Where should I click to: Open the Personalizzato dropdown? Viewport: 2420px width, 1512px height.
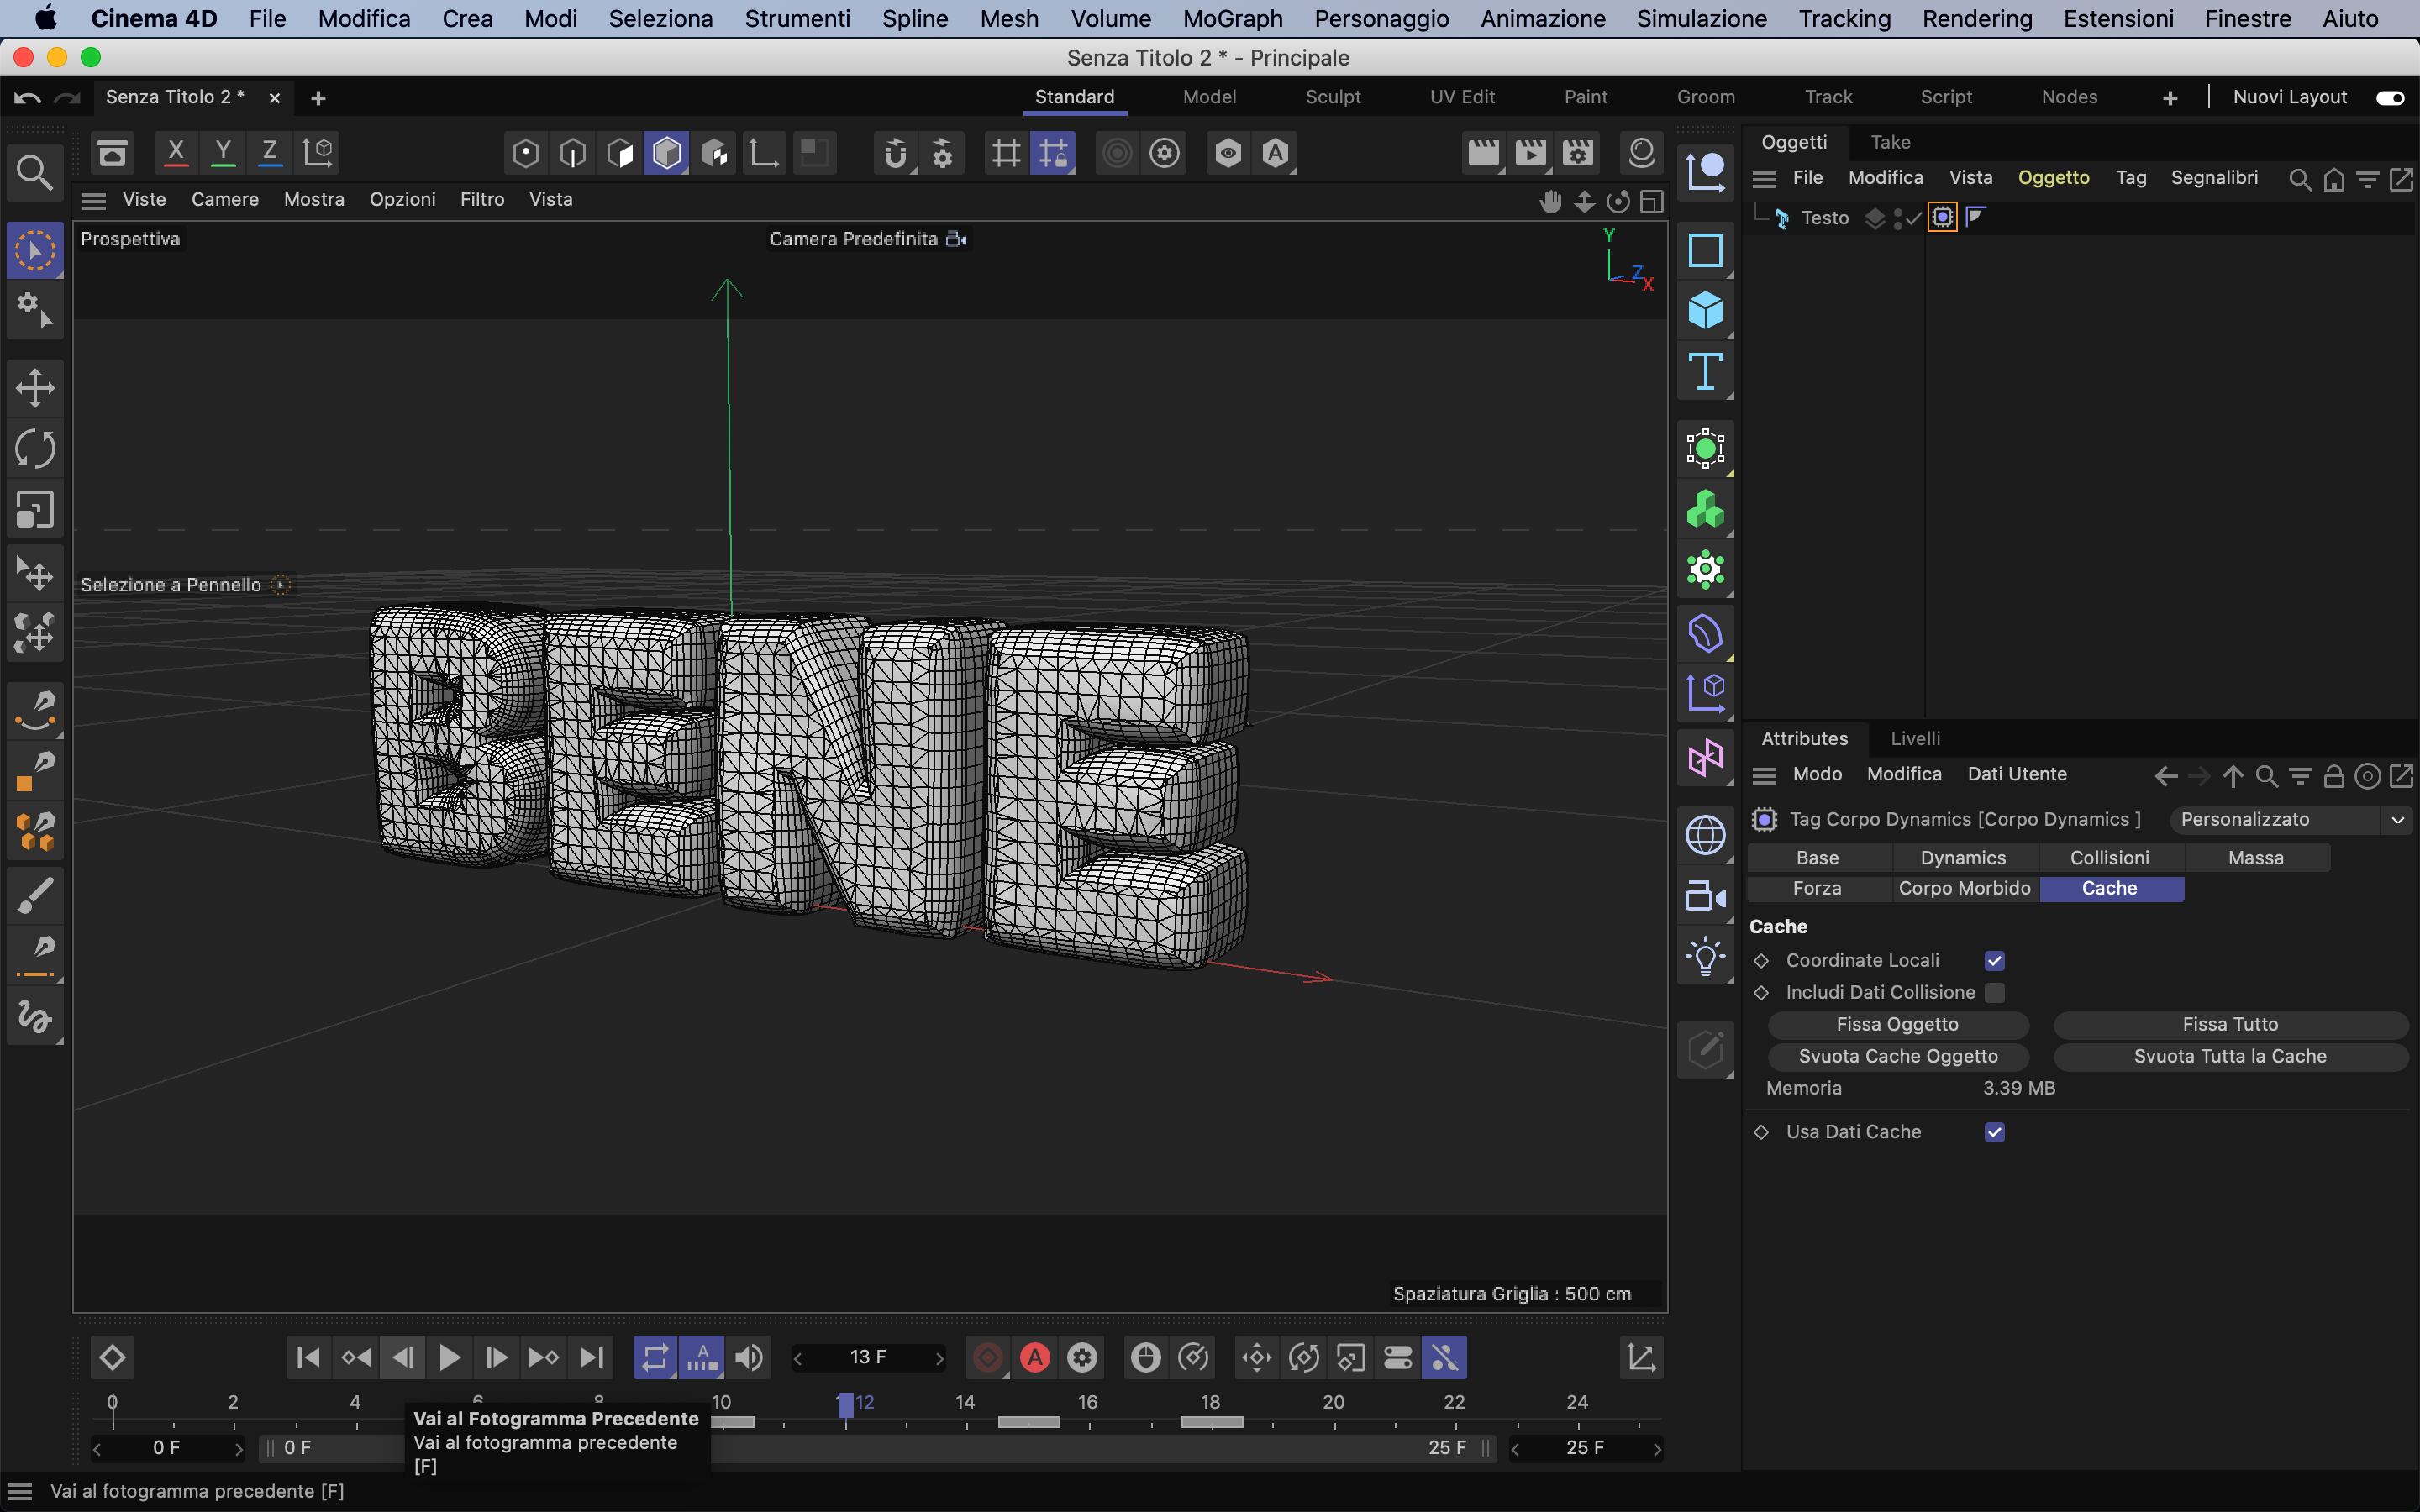tap(2290, 820)
